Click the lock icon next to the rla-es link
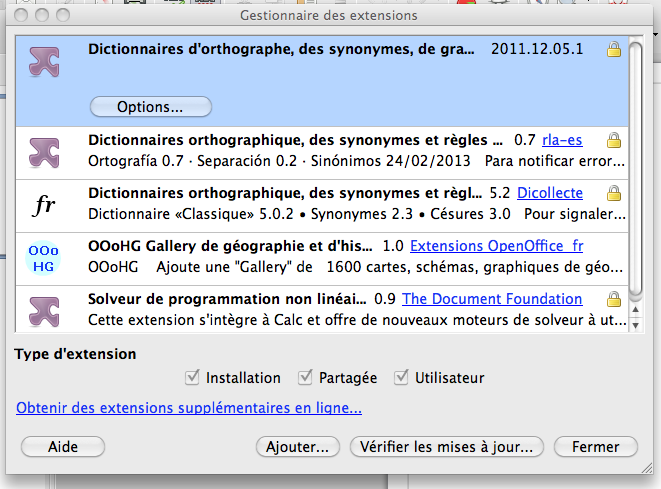Viewport: 661px width, 489px height. [614, 140]
